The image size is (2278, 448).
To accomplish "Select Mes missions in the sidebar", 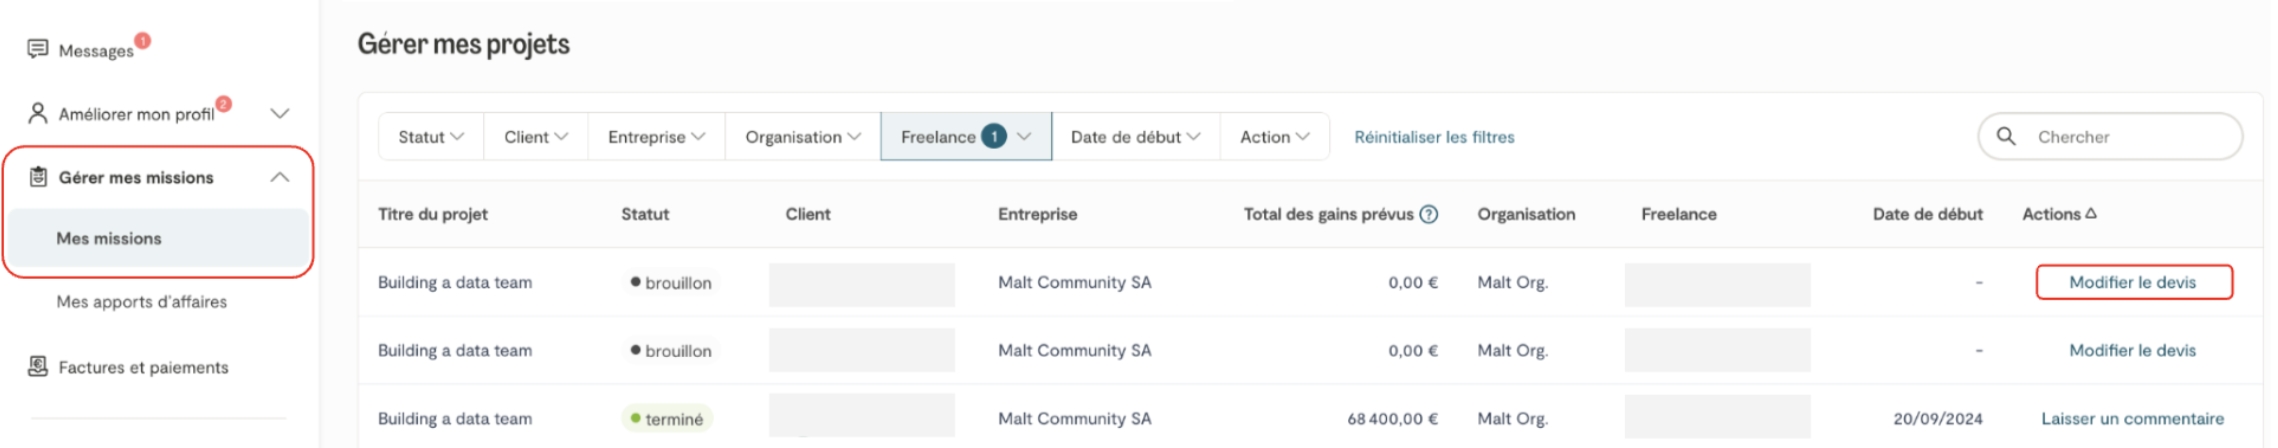I will [x=109, y=238].
